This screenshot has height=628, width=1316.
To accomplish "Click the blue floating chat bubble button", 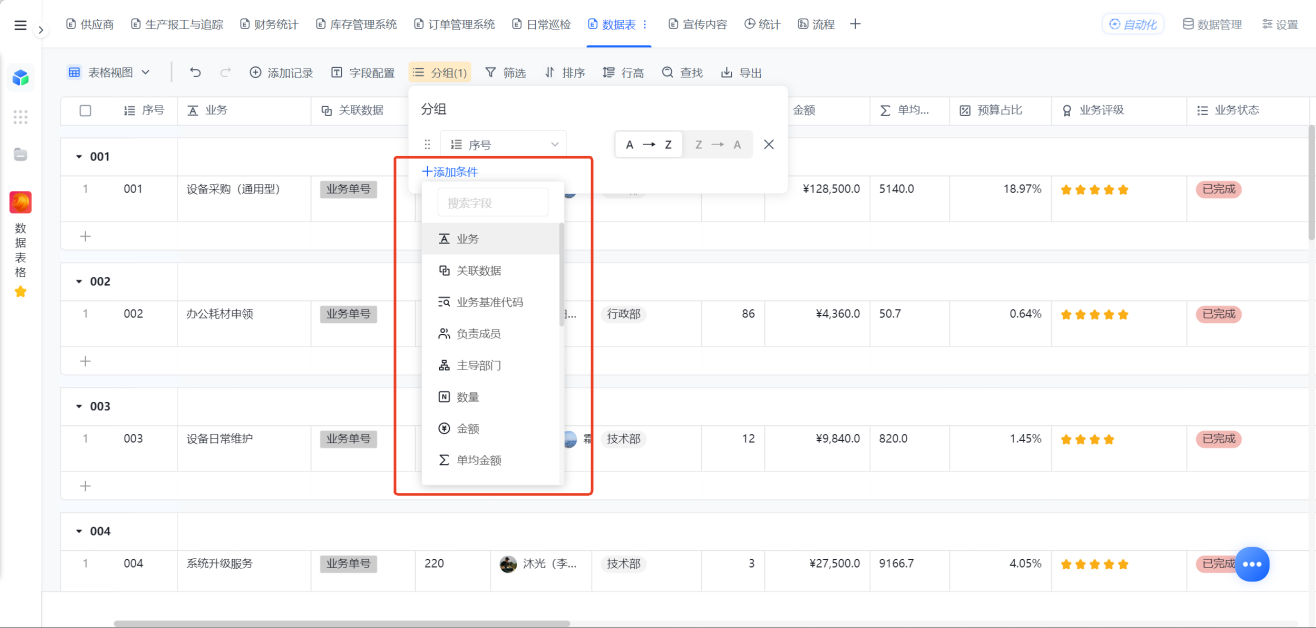I will pyautogui.click(x=1252, y=564).
